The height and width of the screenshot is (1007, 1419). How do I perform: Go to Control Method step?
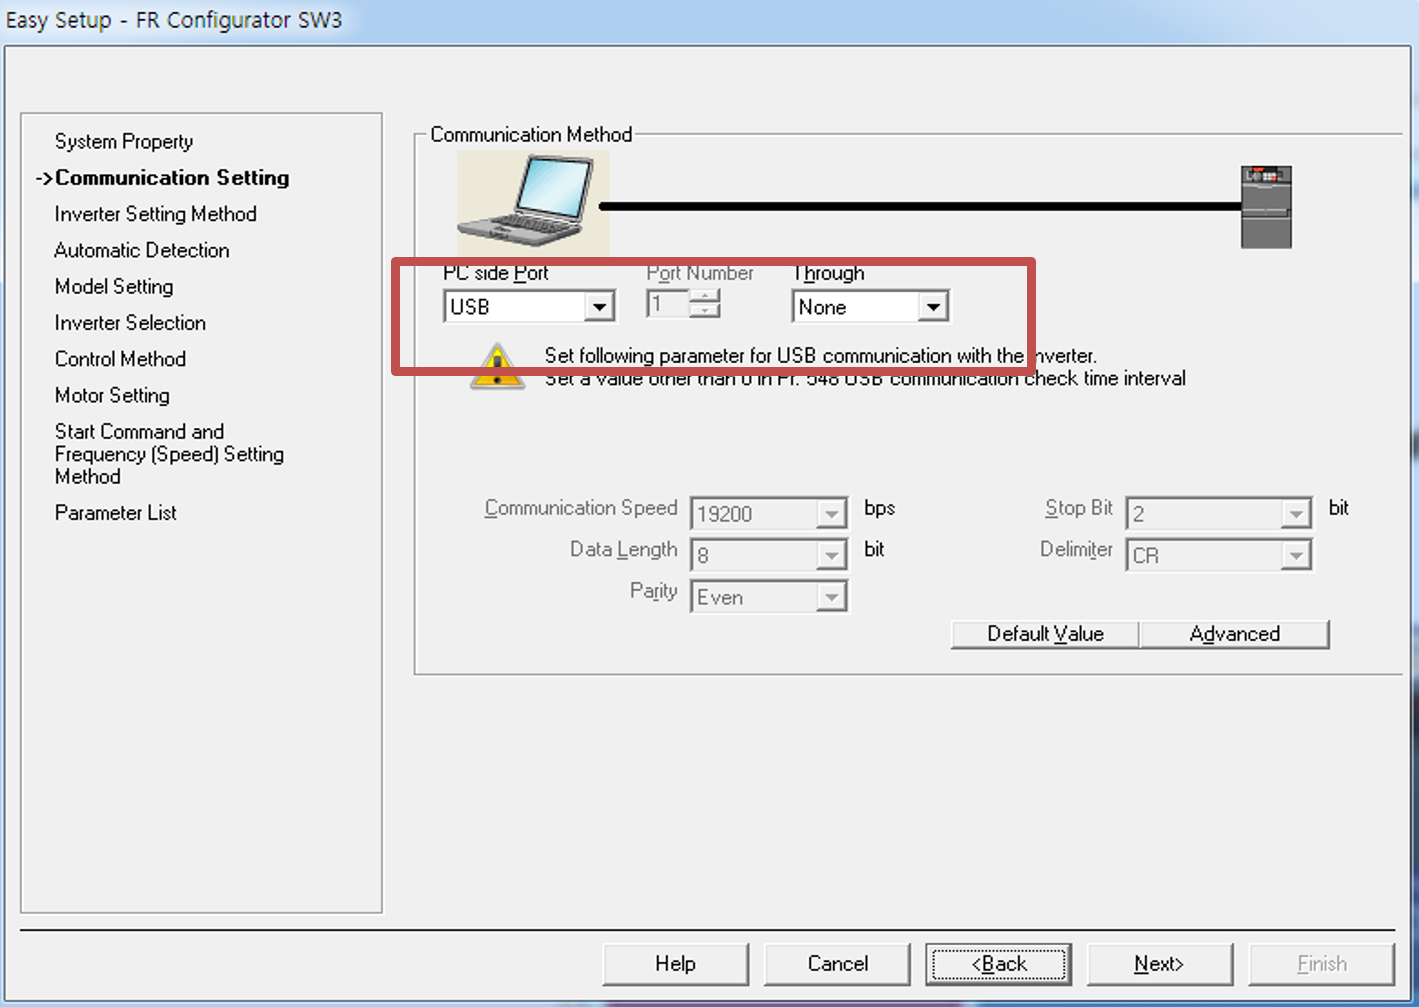120,358
